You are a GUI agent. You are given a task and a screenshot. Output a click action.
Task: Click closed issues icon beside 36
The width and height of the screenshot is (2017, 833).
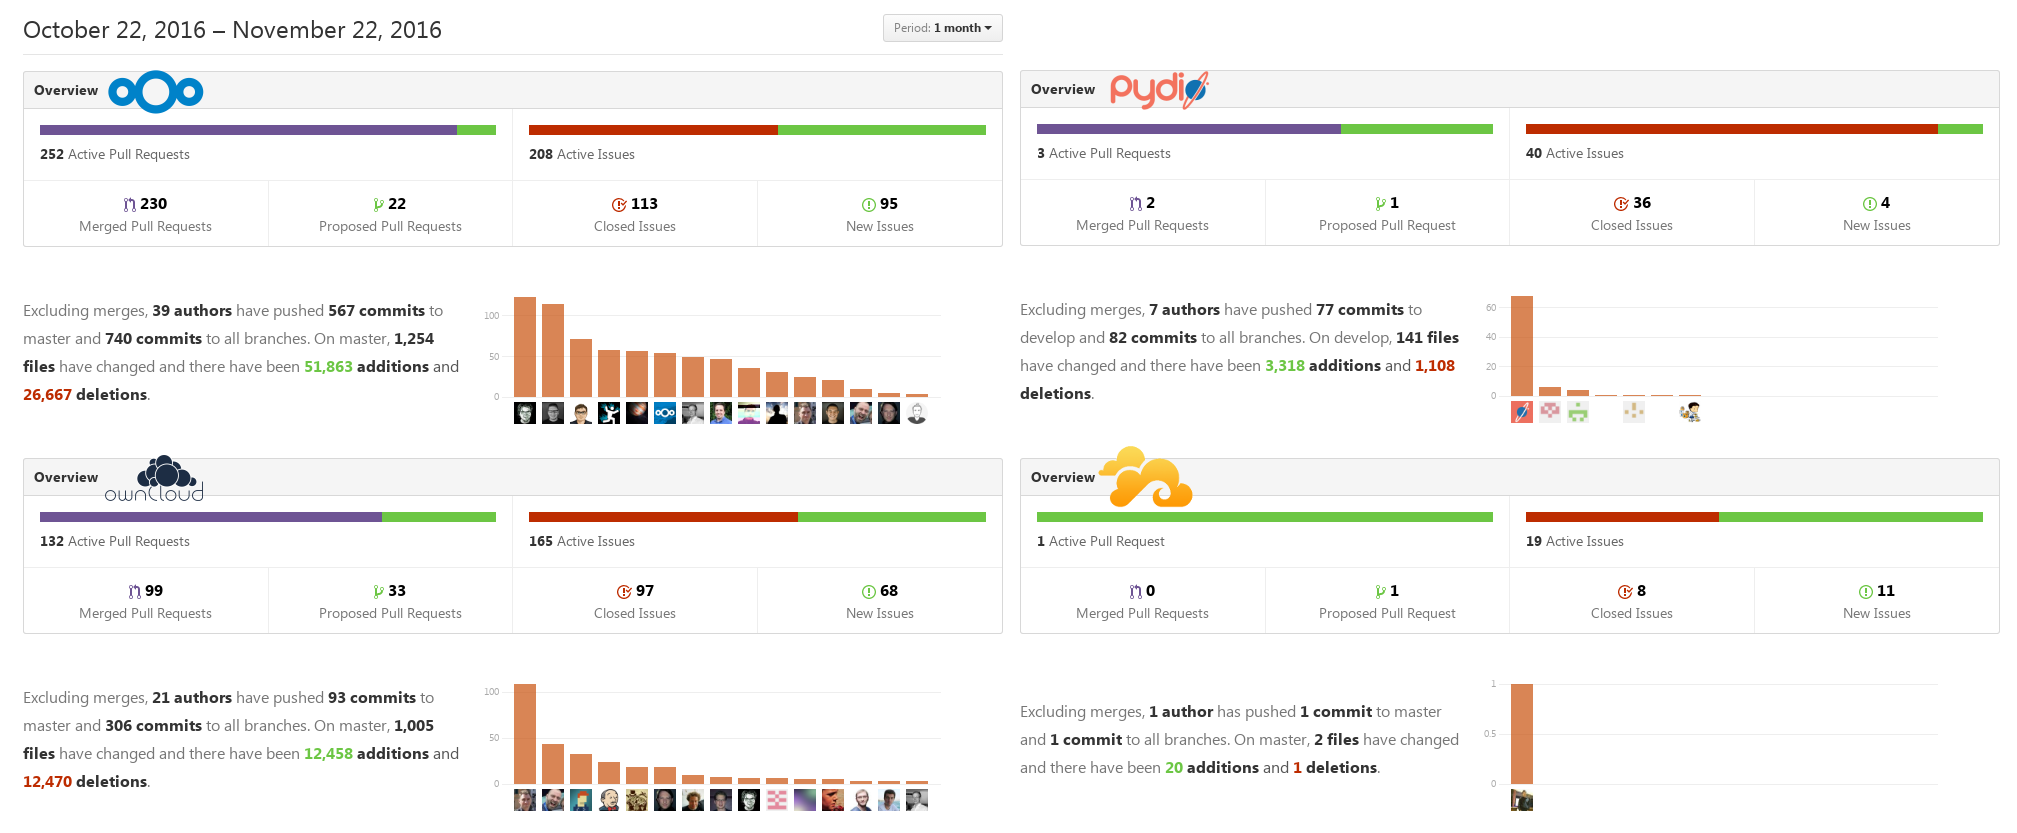point(1621,203)
